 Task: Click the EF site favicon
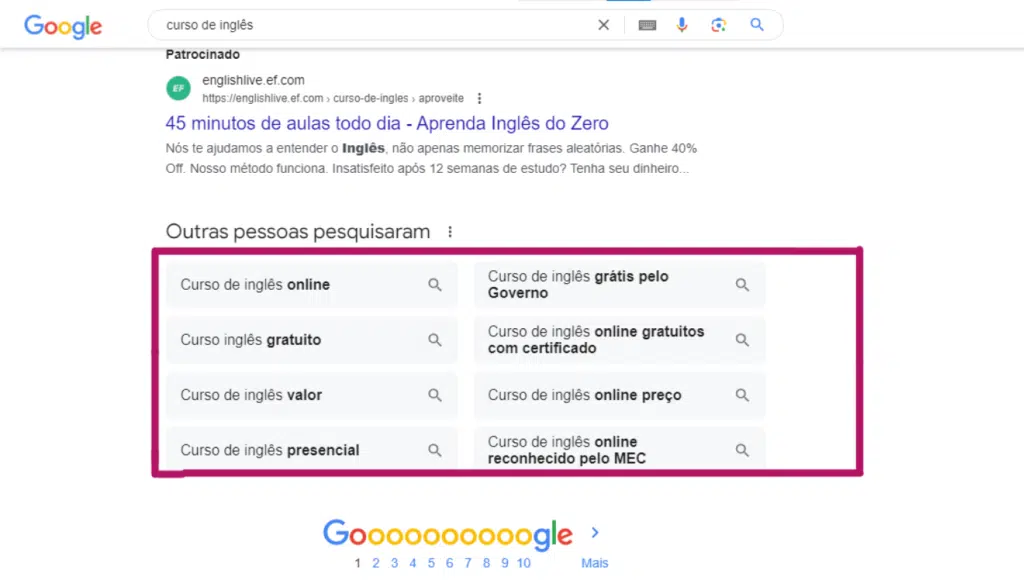(178, 88)
